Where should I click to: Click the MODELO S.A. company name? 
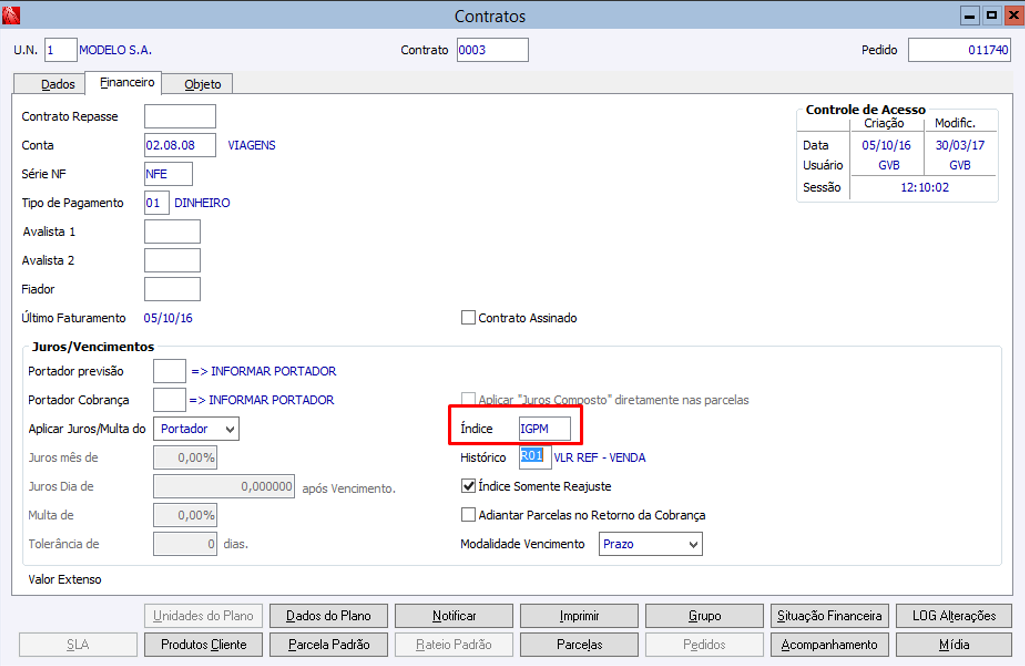click(x=116, y=50)
